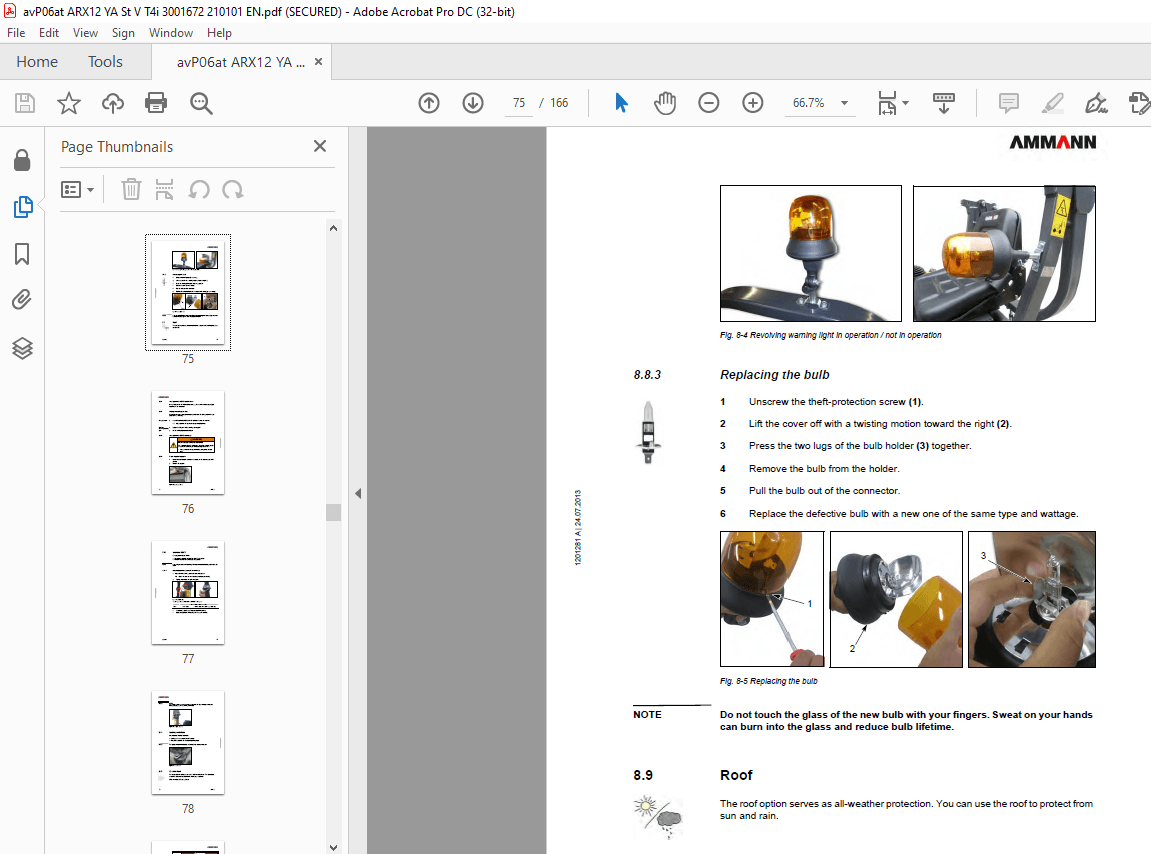The height and width of the screenshot is (854, 1151).
Task: Select the page 77 thumbnail
Action: pos(188,593)
